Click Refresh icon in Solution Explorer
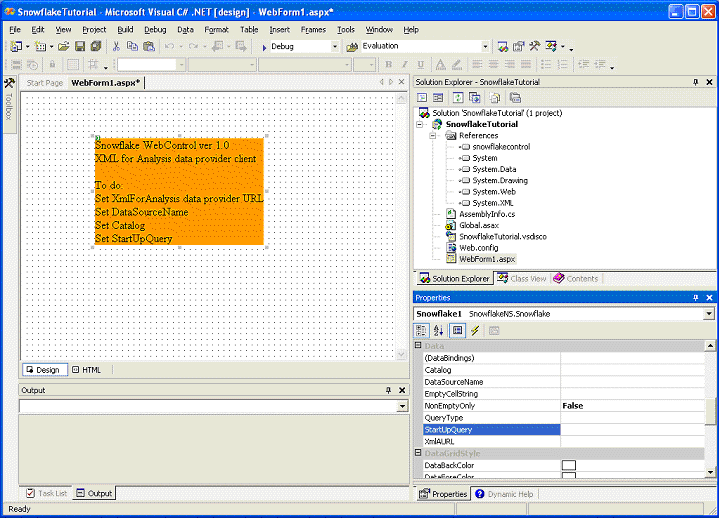This screenshot has height=518, width=719. [x=458, y=98]
